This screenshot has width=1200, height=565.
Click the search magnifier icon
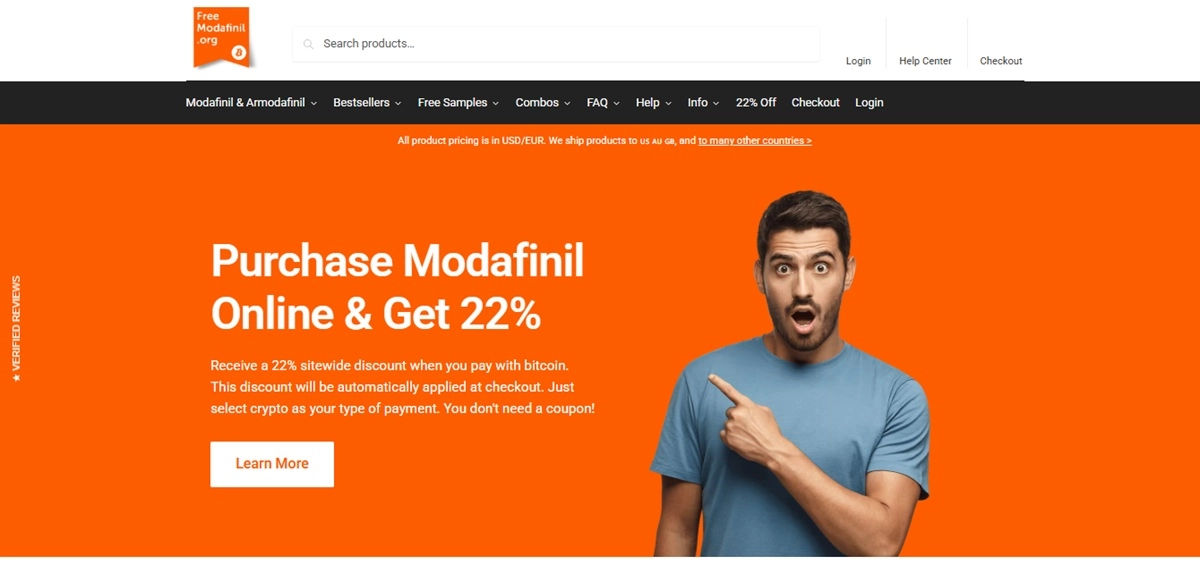308,44
